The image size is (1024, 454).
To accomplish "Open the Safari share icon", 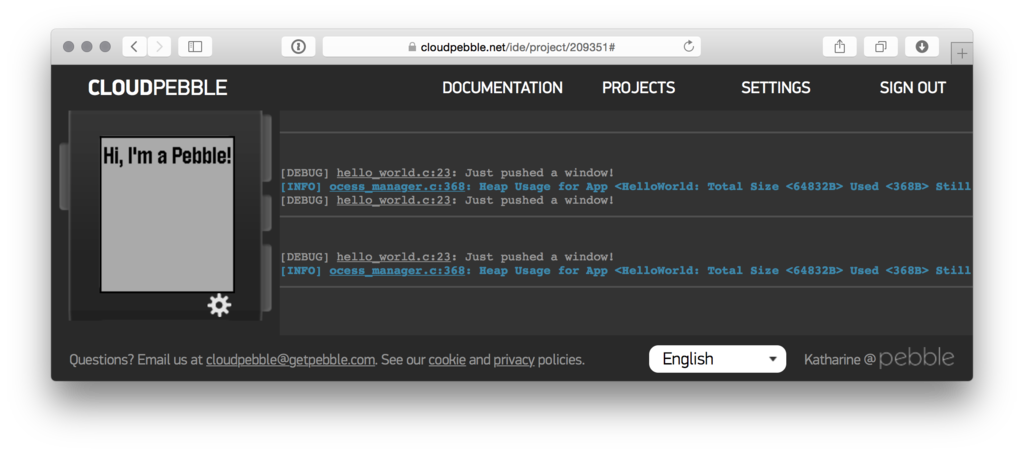I will click(x=840, y=46).
